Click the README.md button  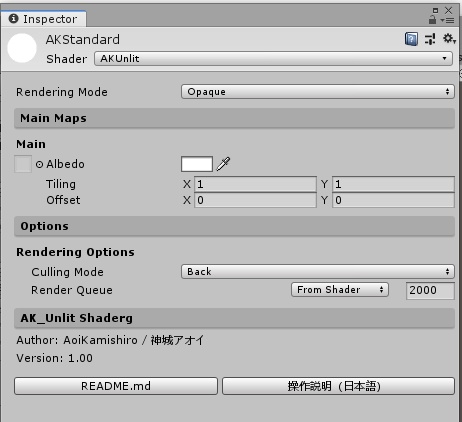116,386
